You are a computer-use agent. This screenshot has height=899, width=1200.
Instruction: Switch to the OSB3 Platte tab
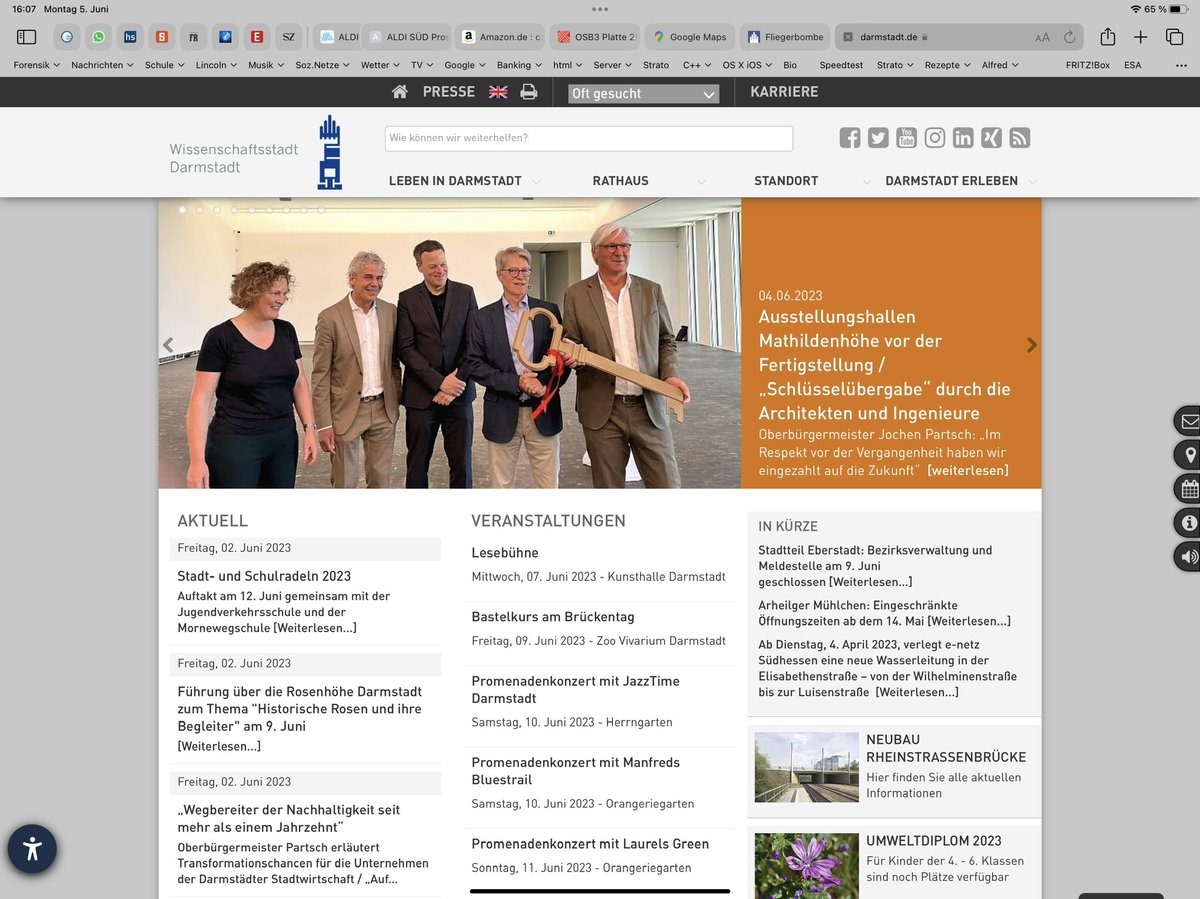pos(595,37)
